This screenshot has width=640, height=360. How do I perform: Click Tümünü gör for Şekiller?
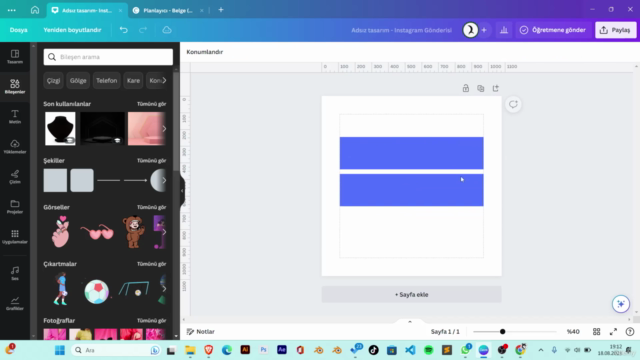151,160
